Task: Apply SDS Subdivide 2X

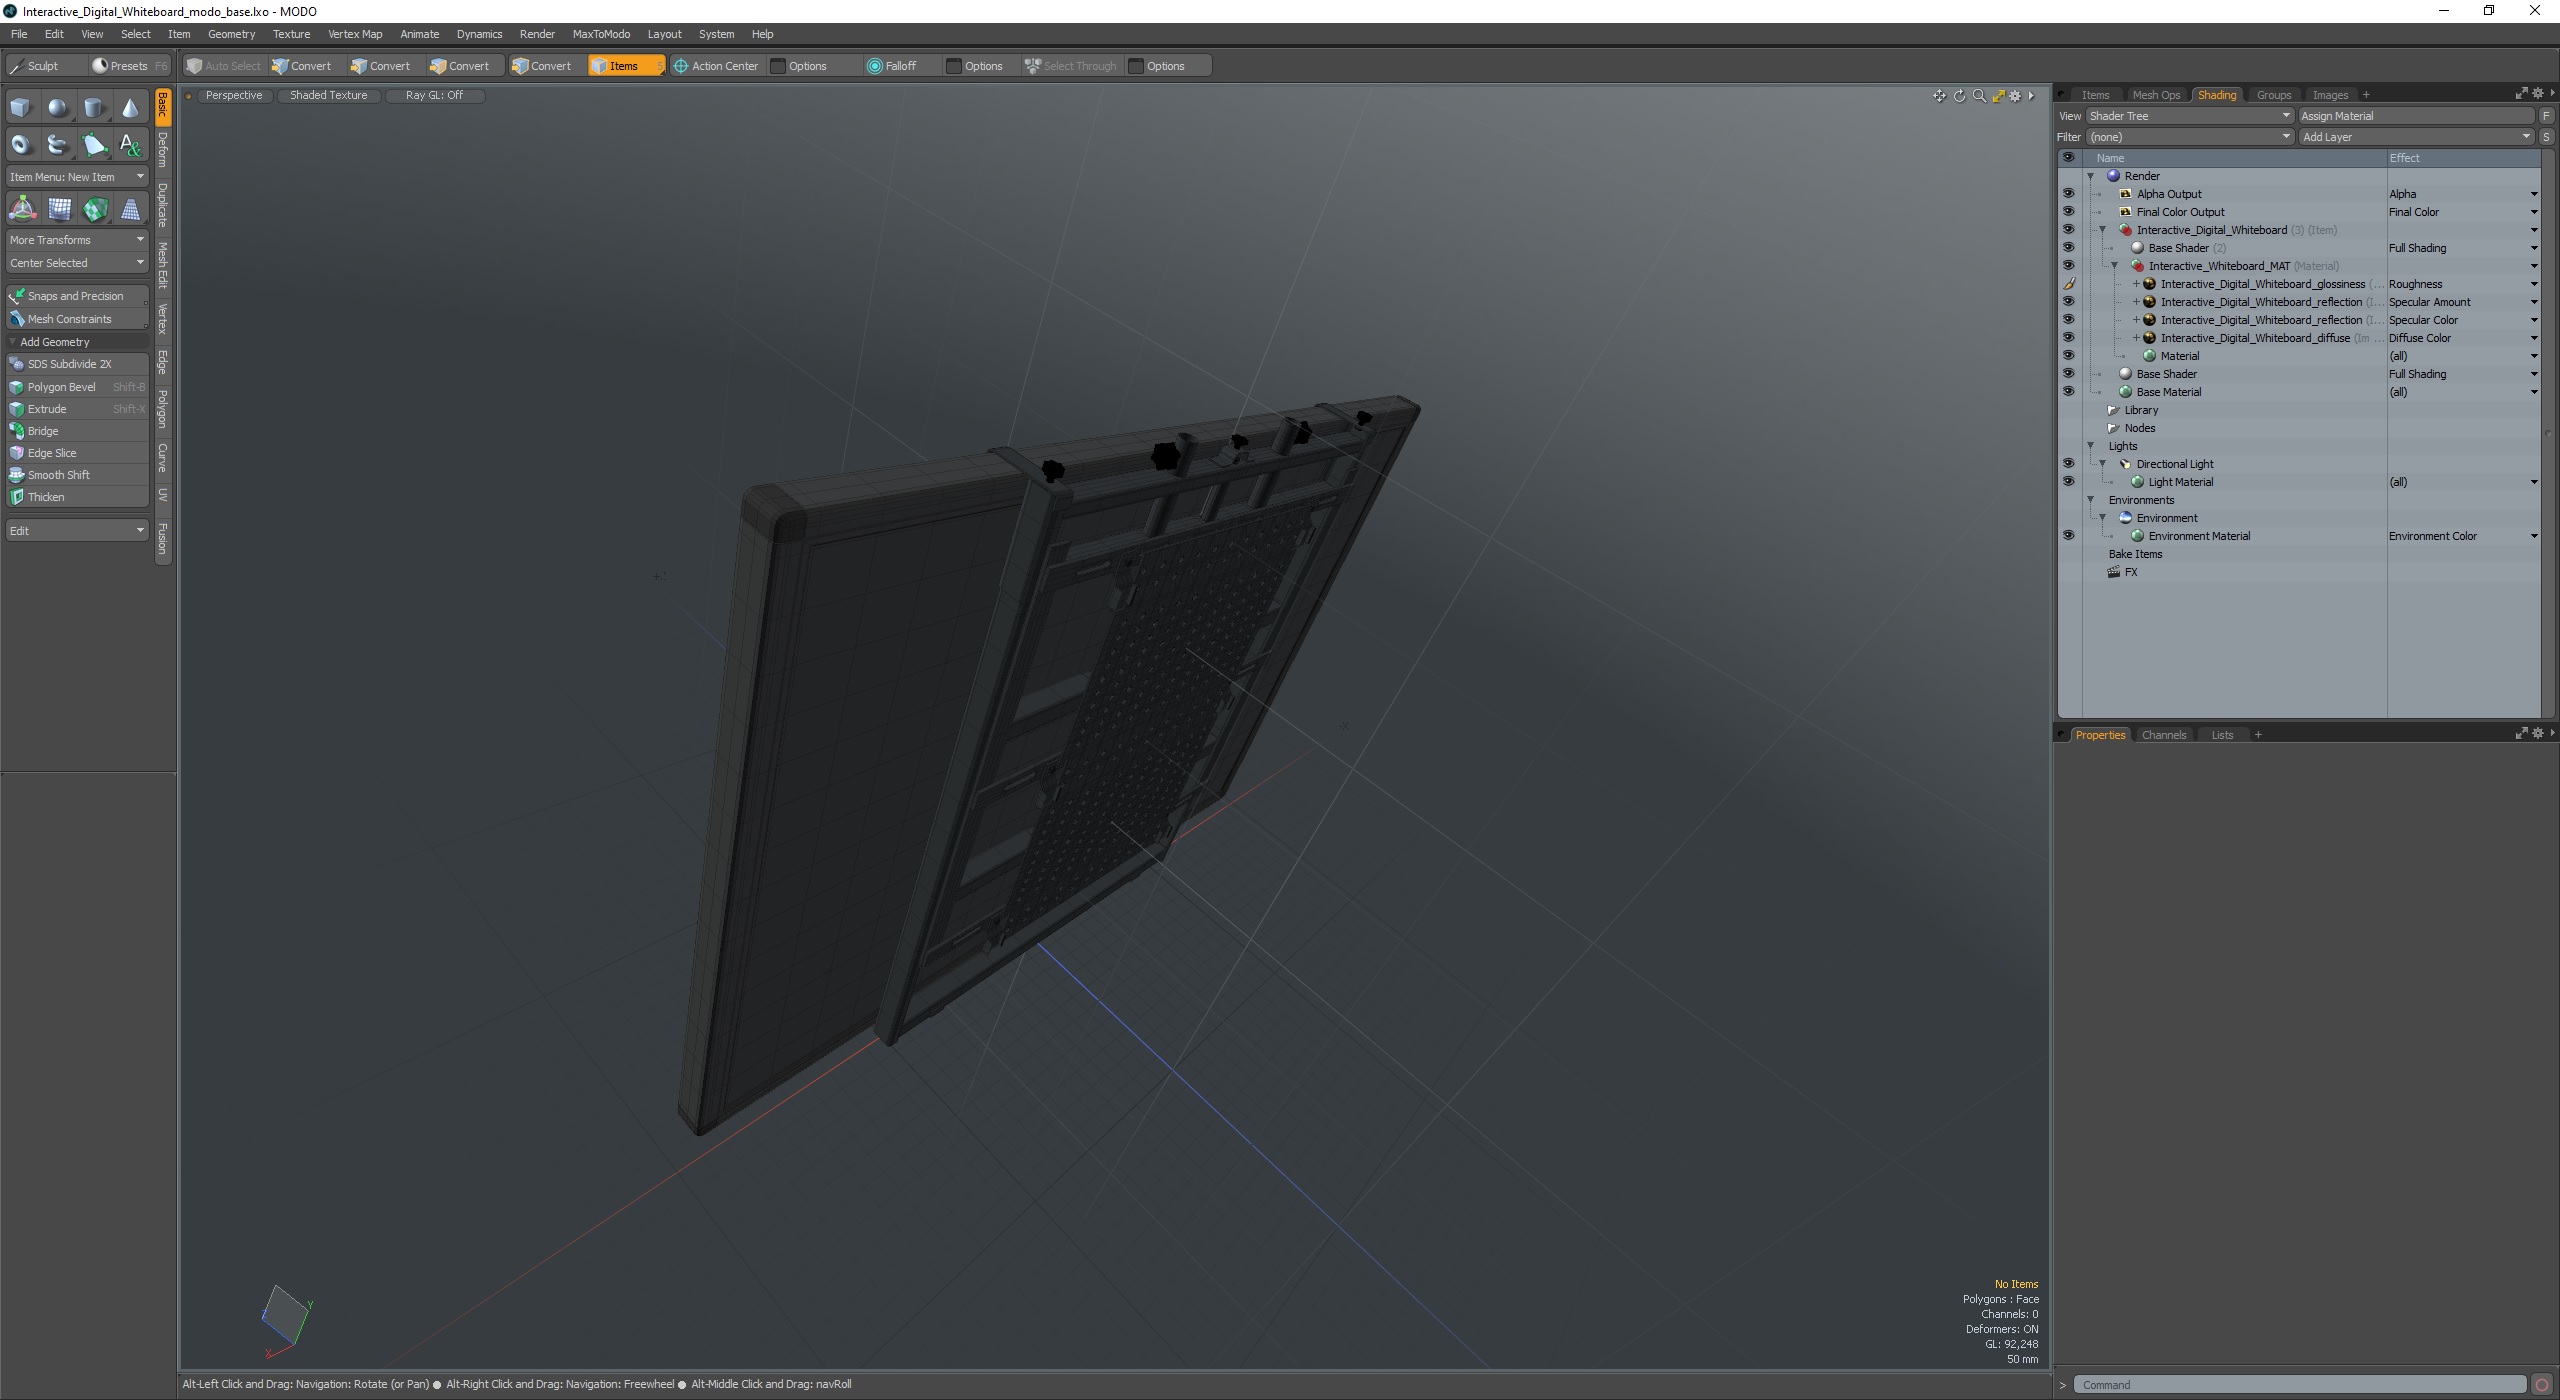Action: coord(77,364)
